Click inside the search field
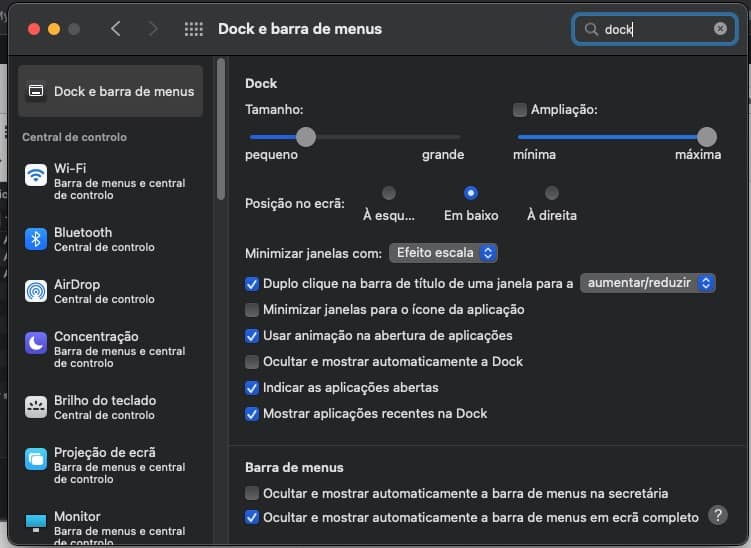 tap(655, 29)
